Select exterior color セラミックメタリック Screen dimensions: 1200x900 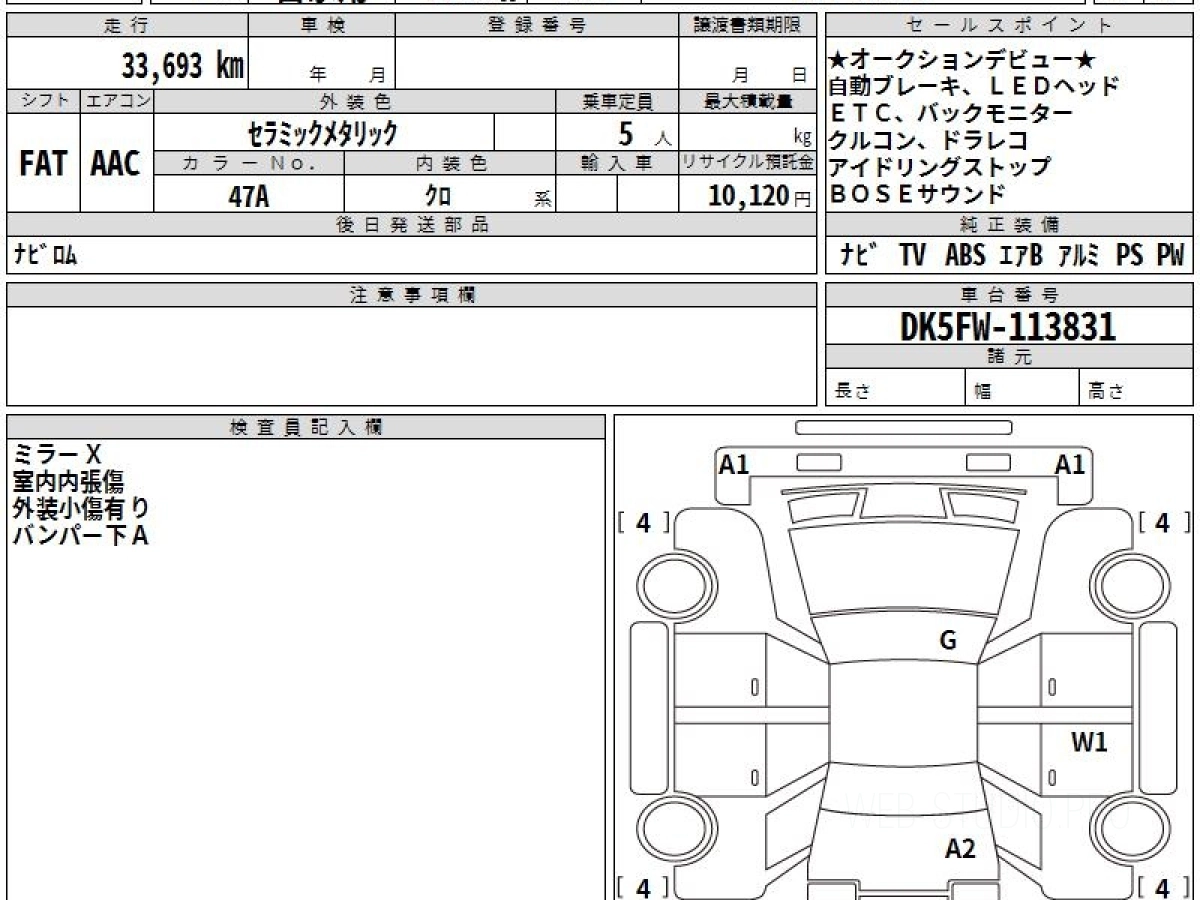(323, 132)
